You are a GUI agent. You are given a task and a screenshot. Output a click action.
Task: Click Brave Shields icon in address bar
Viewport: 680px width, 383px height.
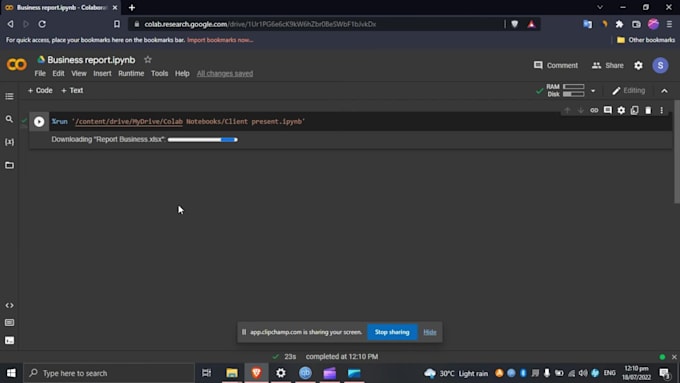click(515, 24)
